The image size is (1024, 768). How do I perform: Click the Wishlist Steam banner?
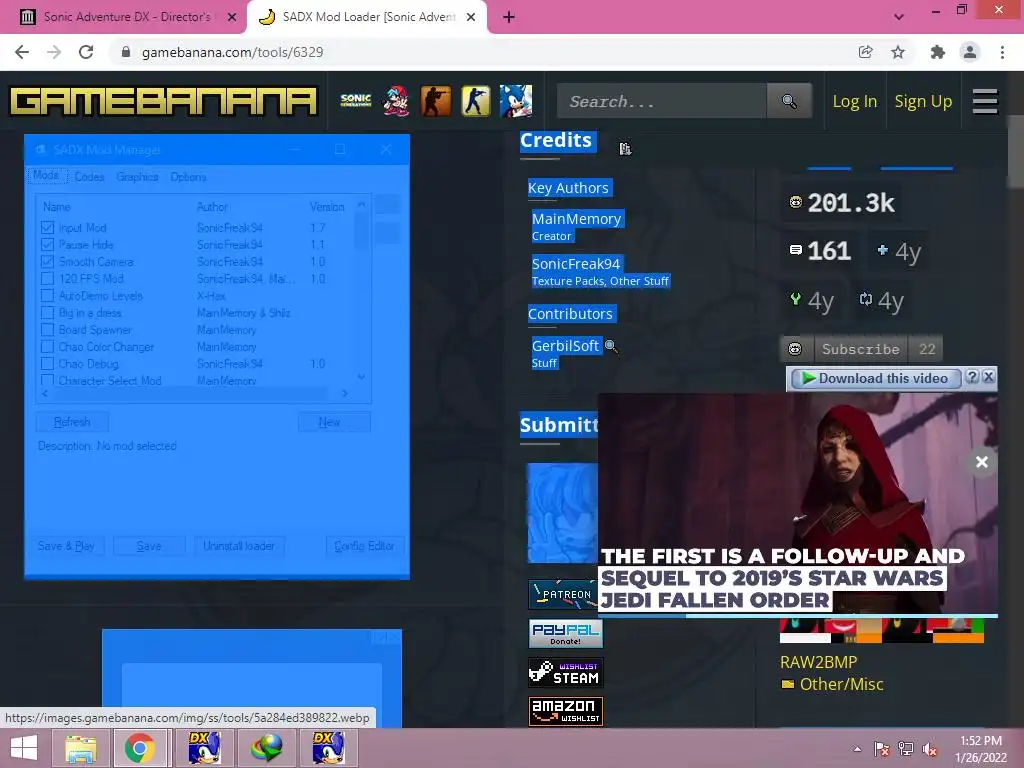(566, 673)
